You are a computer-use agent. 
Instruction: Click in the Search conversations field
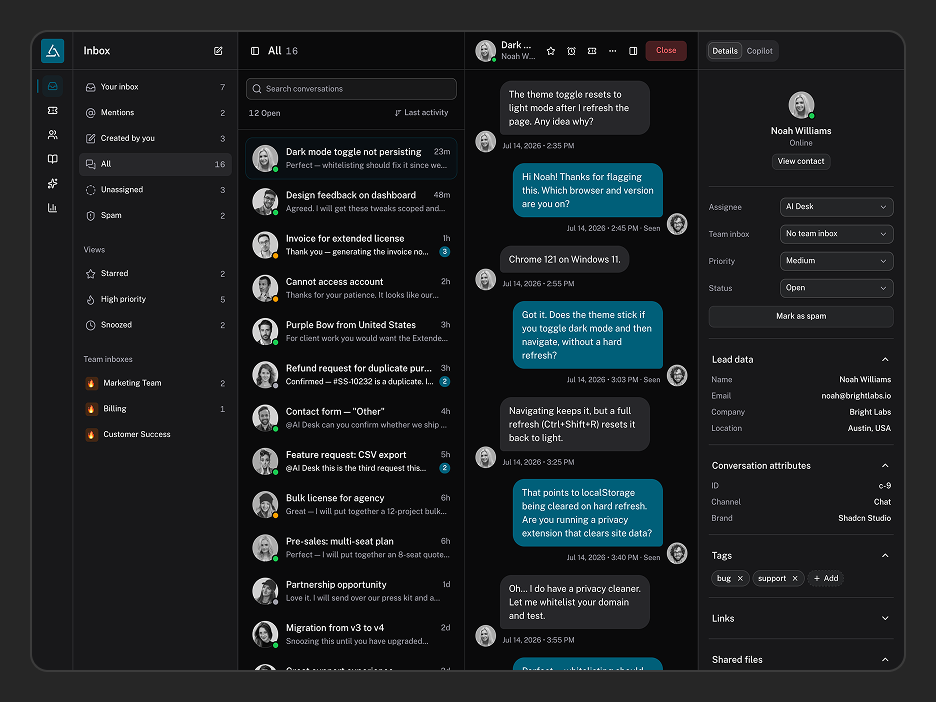[x=351, y=89]
